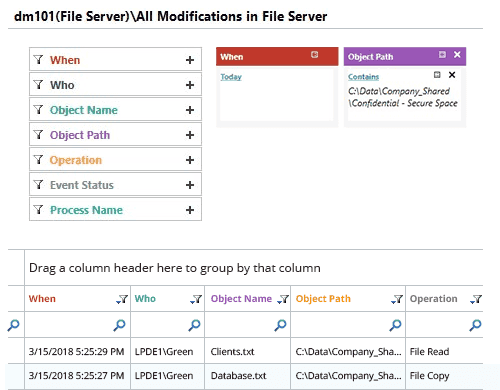
Task: Add Process Name filter via plus icon
Action: 190,210
